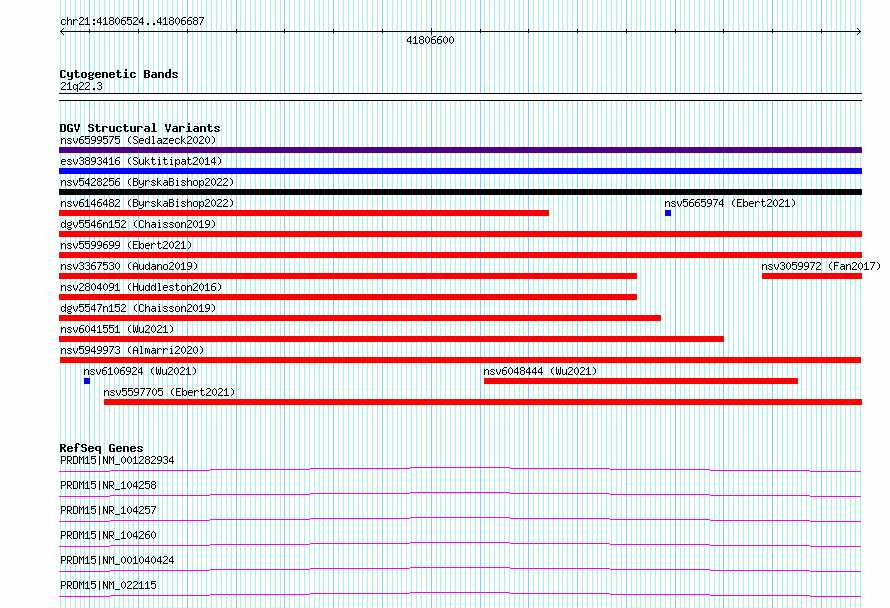Open the nsv6041551 (Wu2021) label
Screen dimensions: 890x608
(117, 329)
